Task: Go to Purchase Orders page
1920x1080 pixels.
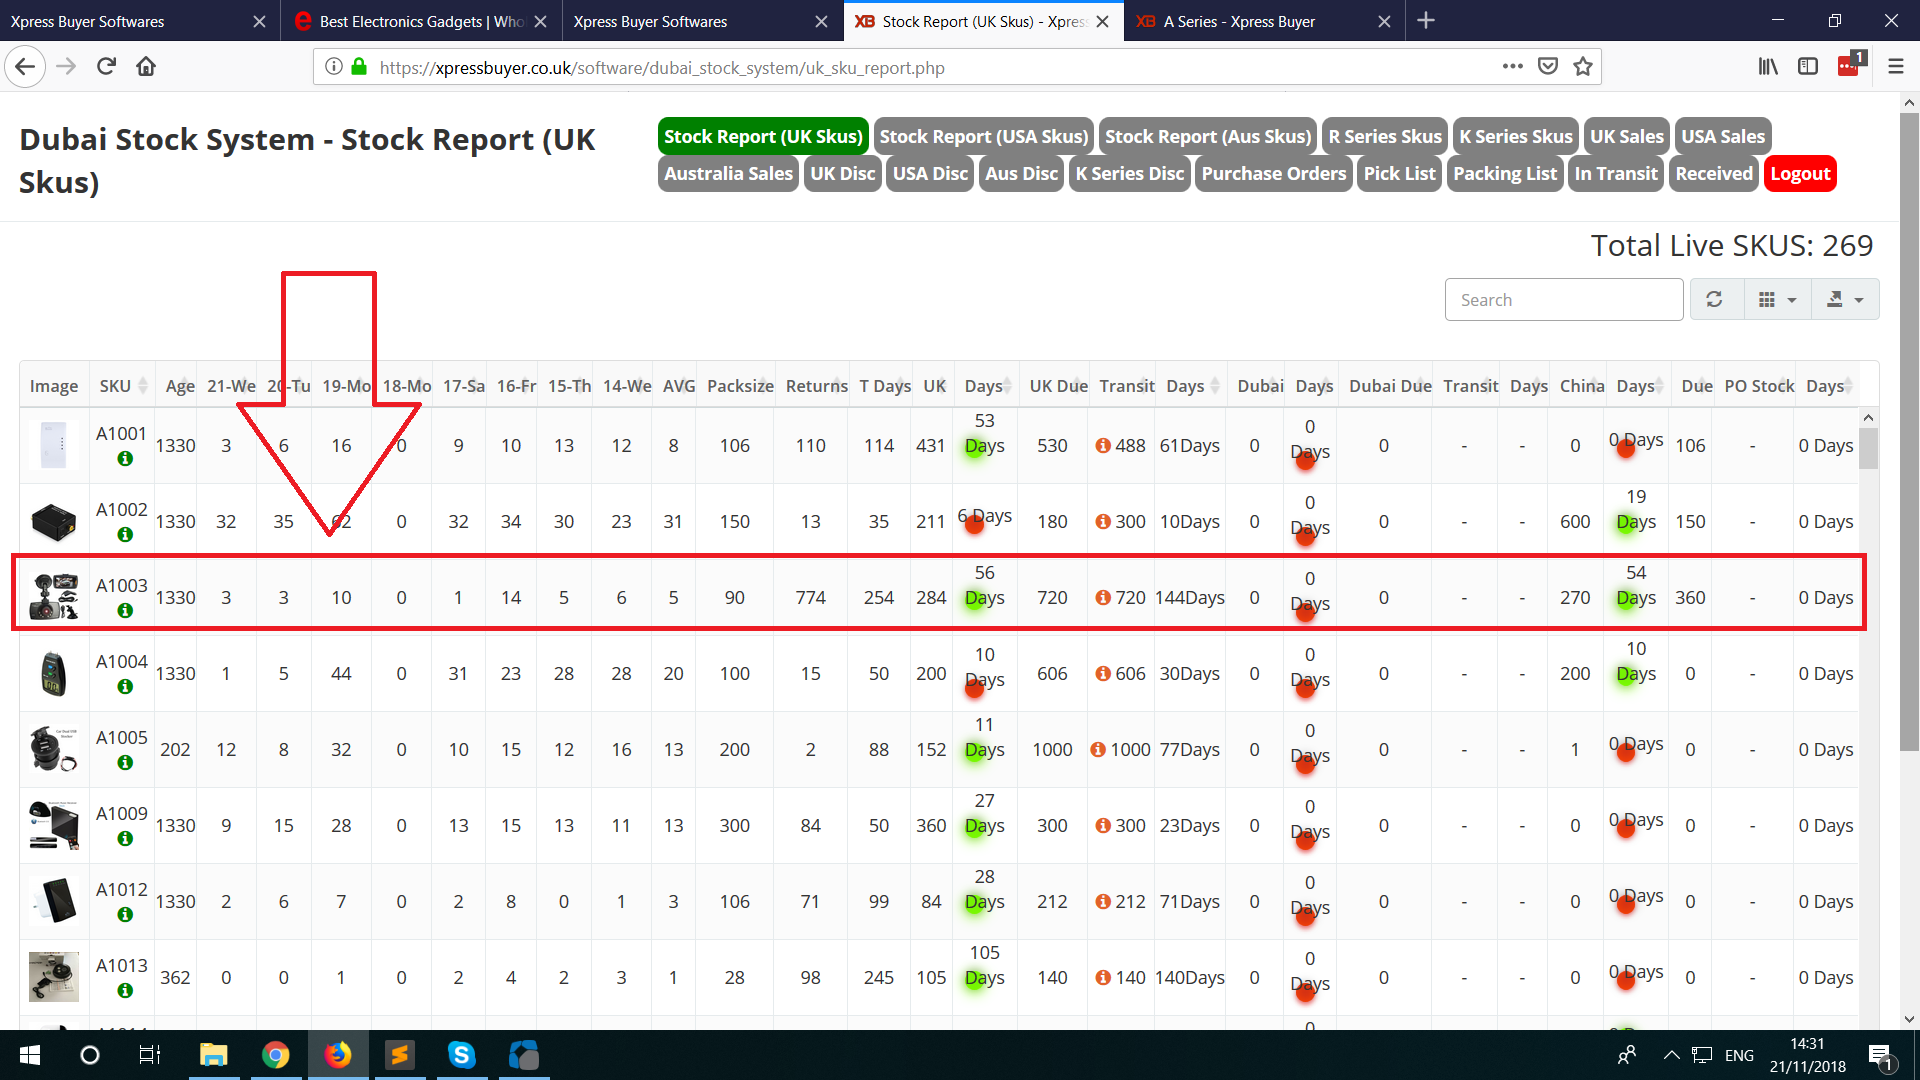Action: coord(1273,174)
